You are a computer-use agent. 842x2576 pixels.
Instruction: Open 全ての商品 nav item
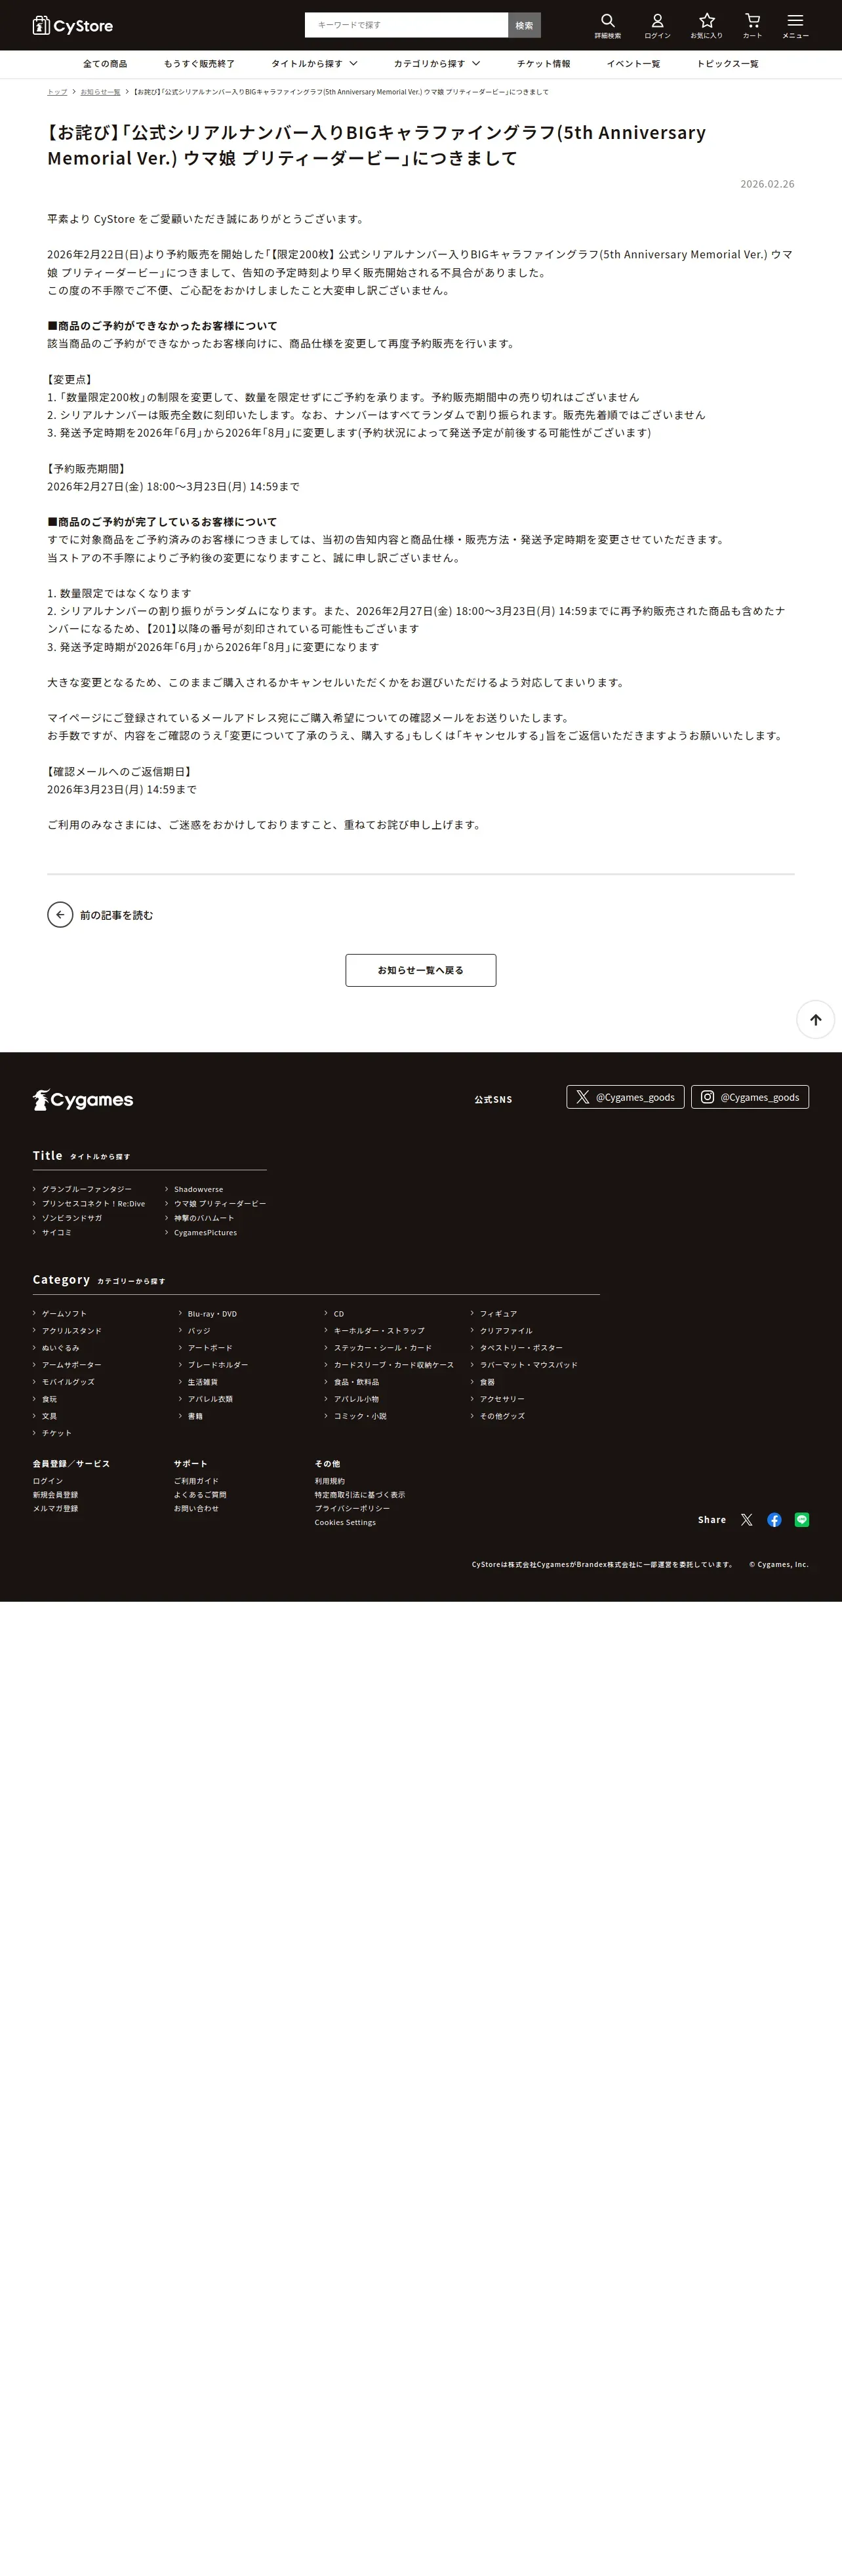coord(105,64)
